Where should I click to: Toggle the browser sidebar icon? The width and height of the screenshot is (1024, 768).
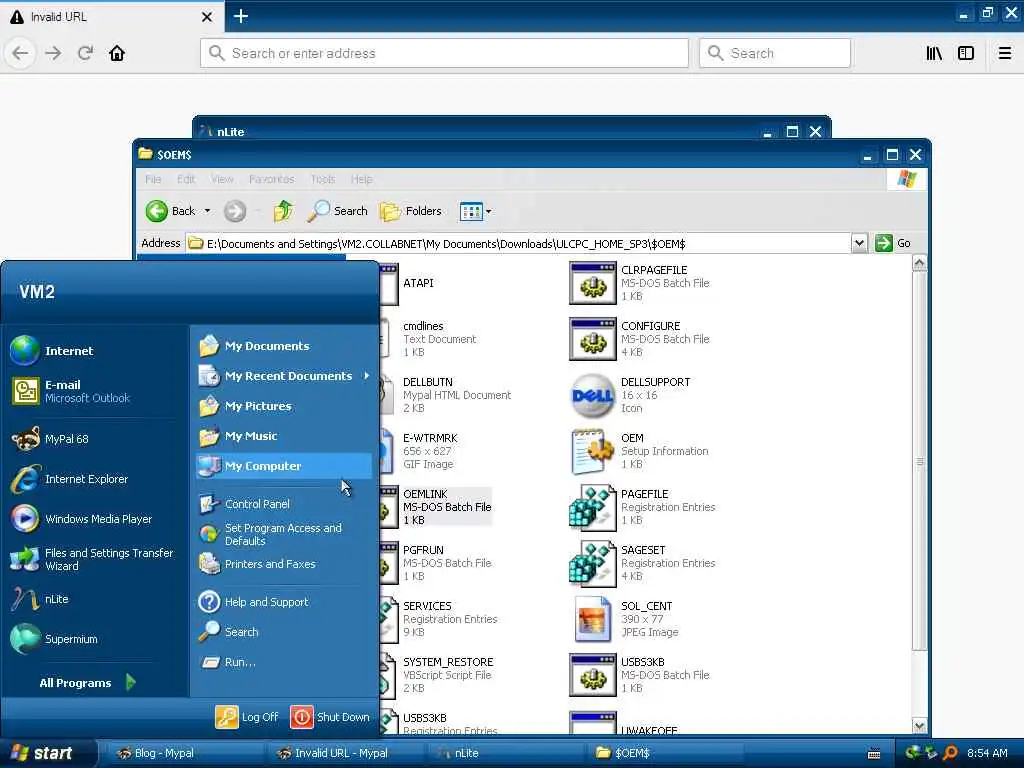[966, 53]
